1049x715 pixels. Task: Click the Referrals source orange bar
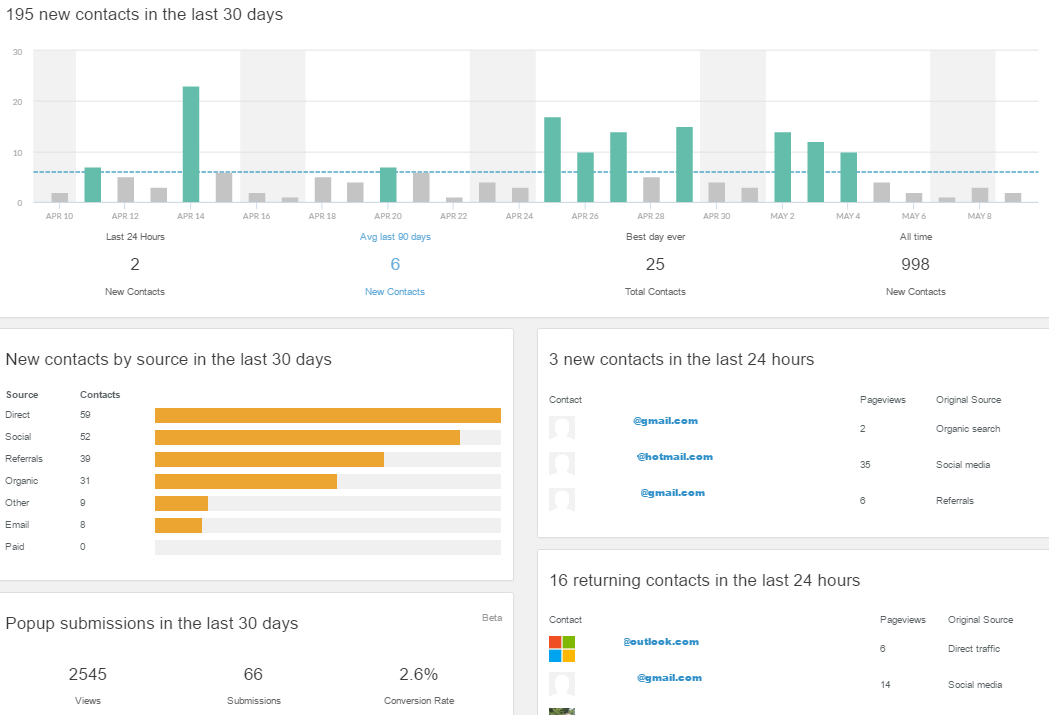coord(269,459)
